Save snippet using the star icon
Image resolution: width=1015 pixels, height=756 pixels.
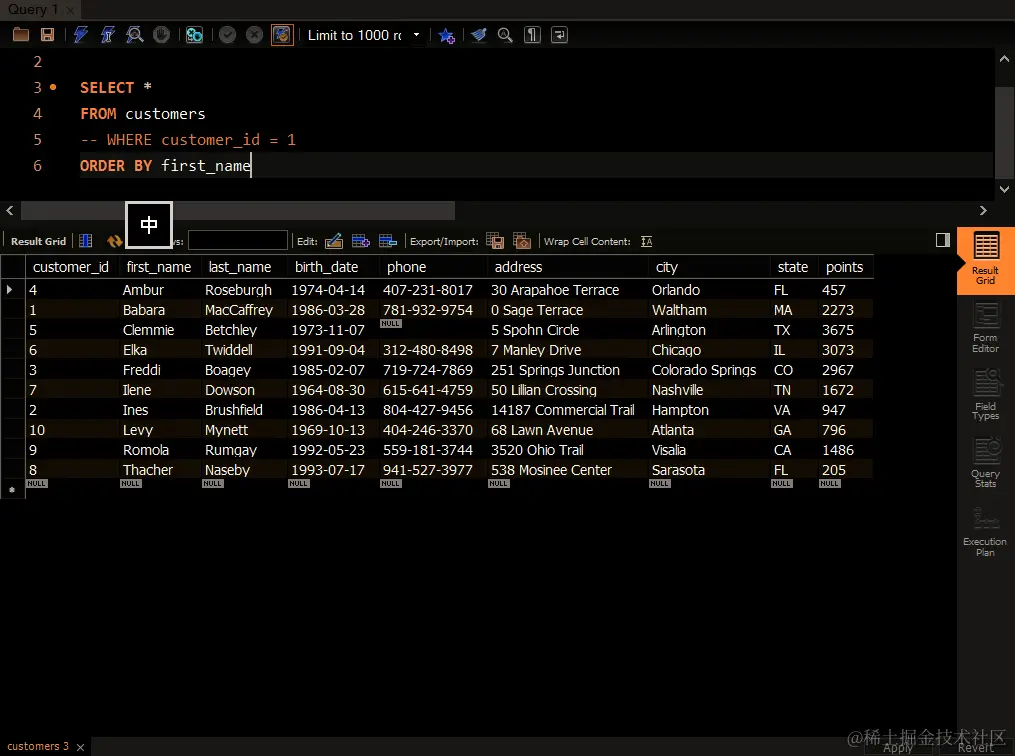pyautogui.click(x=446, y=35)
